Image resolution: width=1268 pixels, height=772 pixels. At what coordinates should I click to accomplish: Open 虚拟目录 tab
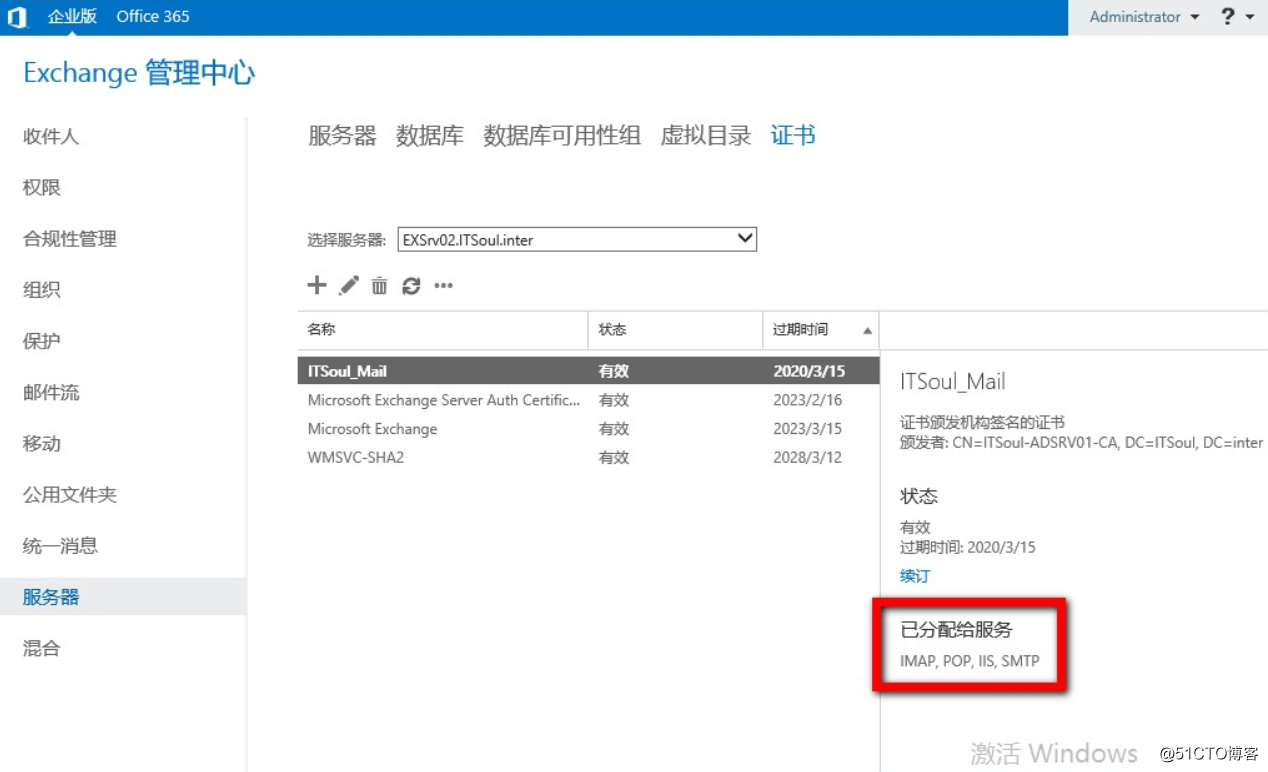coord(706,136)
